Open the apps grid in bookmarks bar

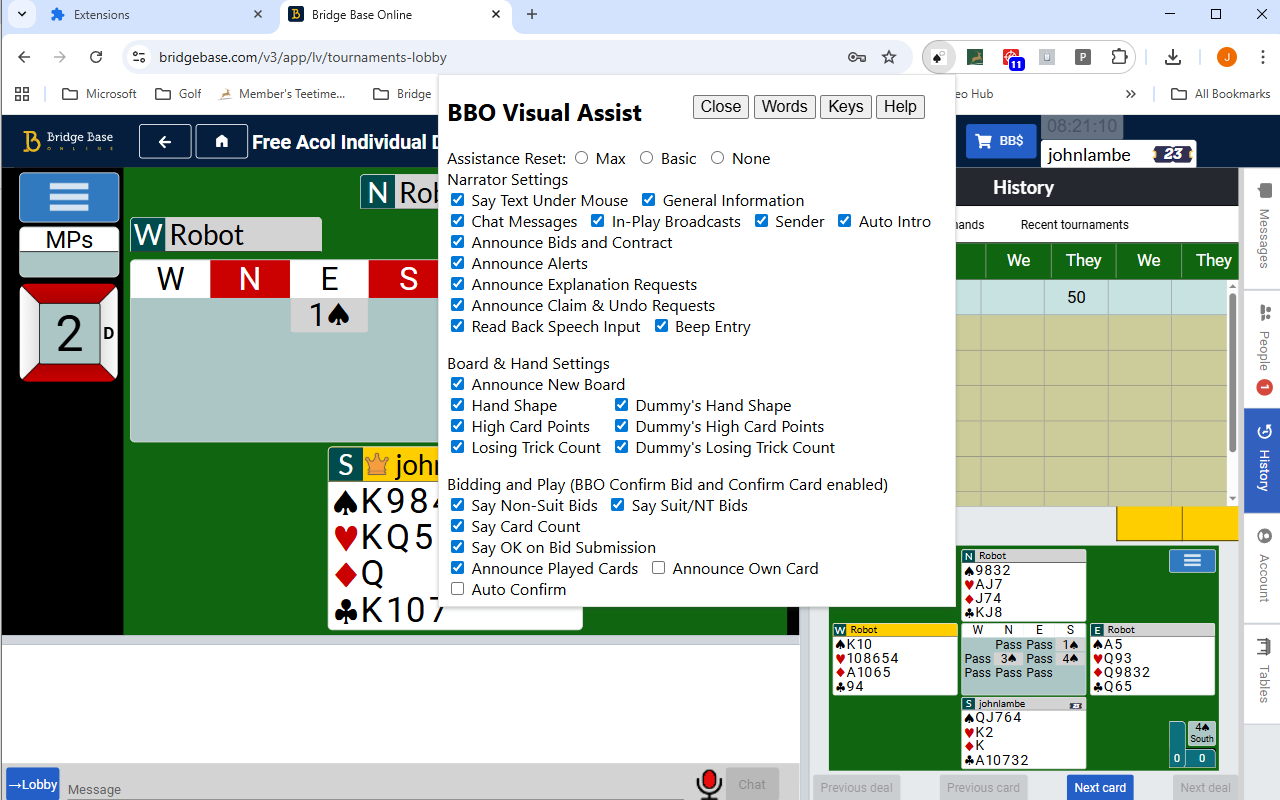(22, 94)
